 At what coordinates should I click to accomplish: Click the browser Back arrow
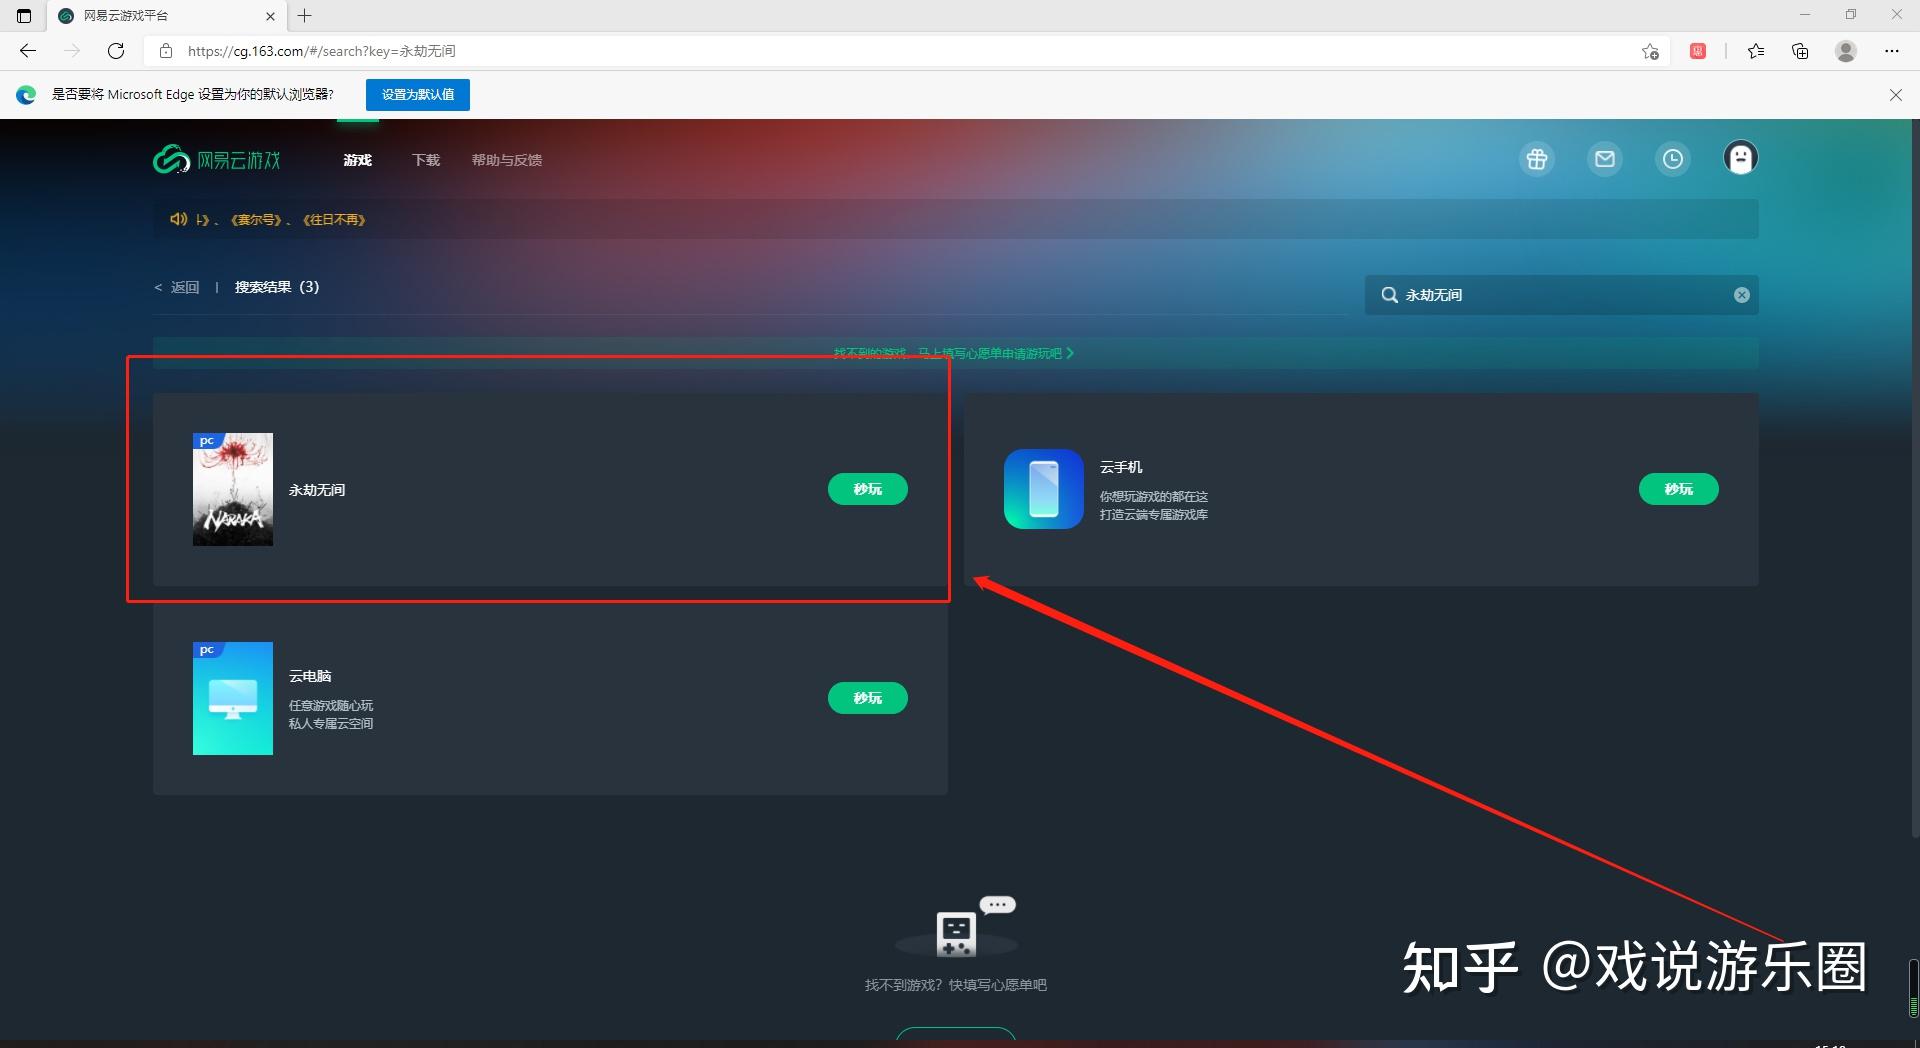pos(28,51)
